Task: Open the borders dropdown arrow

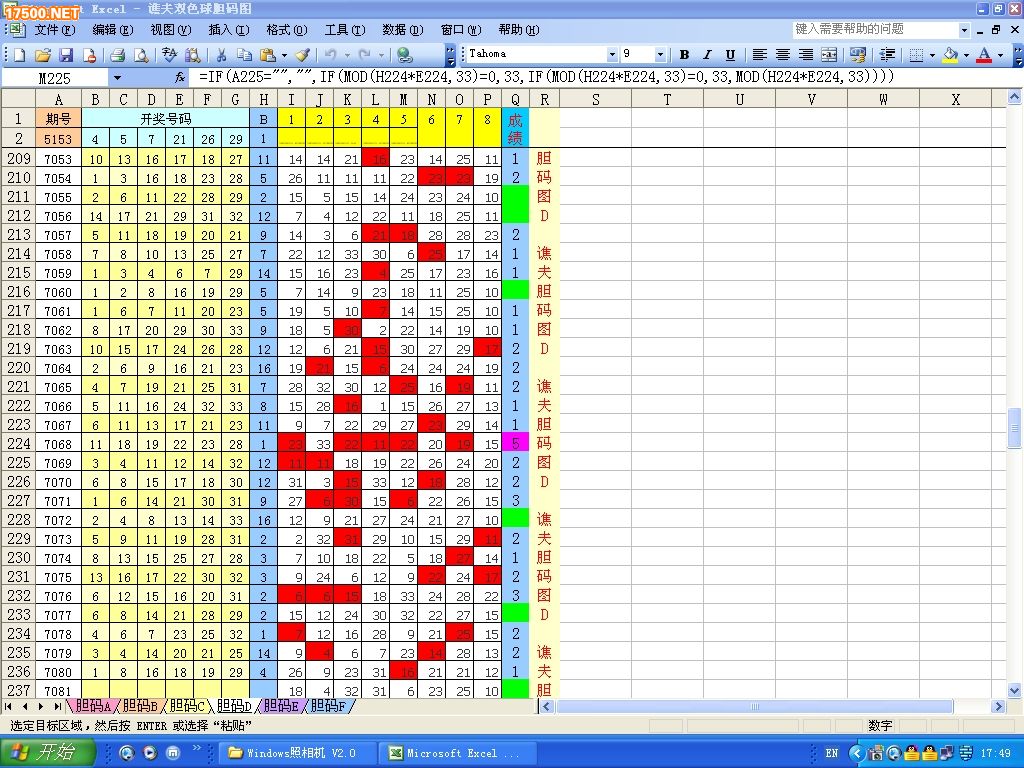Action: 932,55
